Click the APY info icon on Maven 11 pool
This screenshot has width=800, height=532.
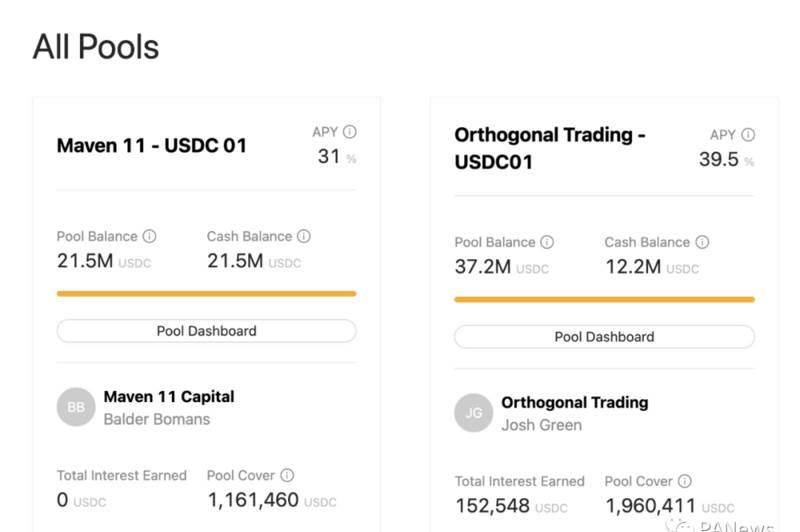coord(350,131)
